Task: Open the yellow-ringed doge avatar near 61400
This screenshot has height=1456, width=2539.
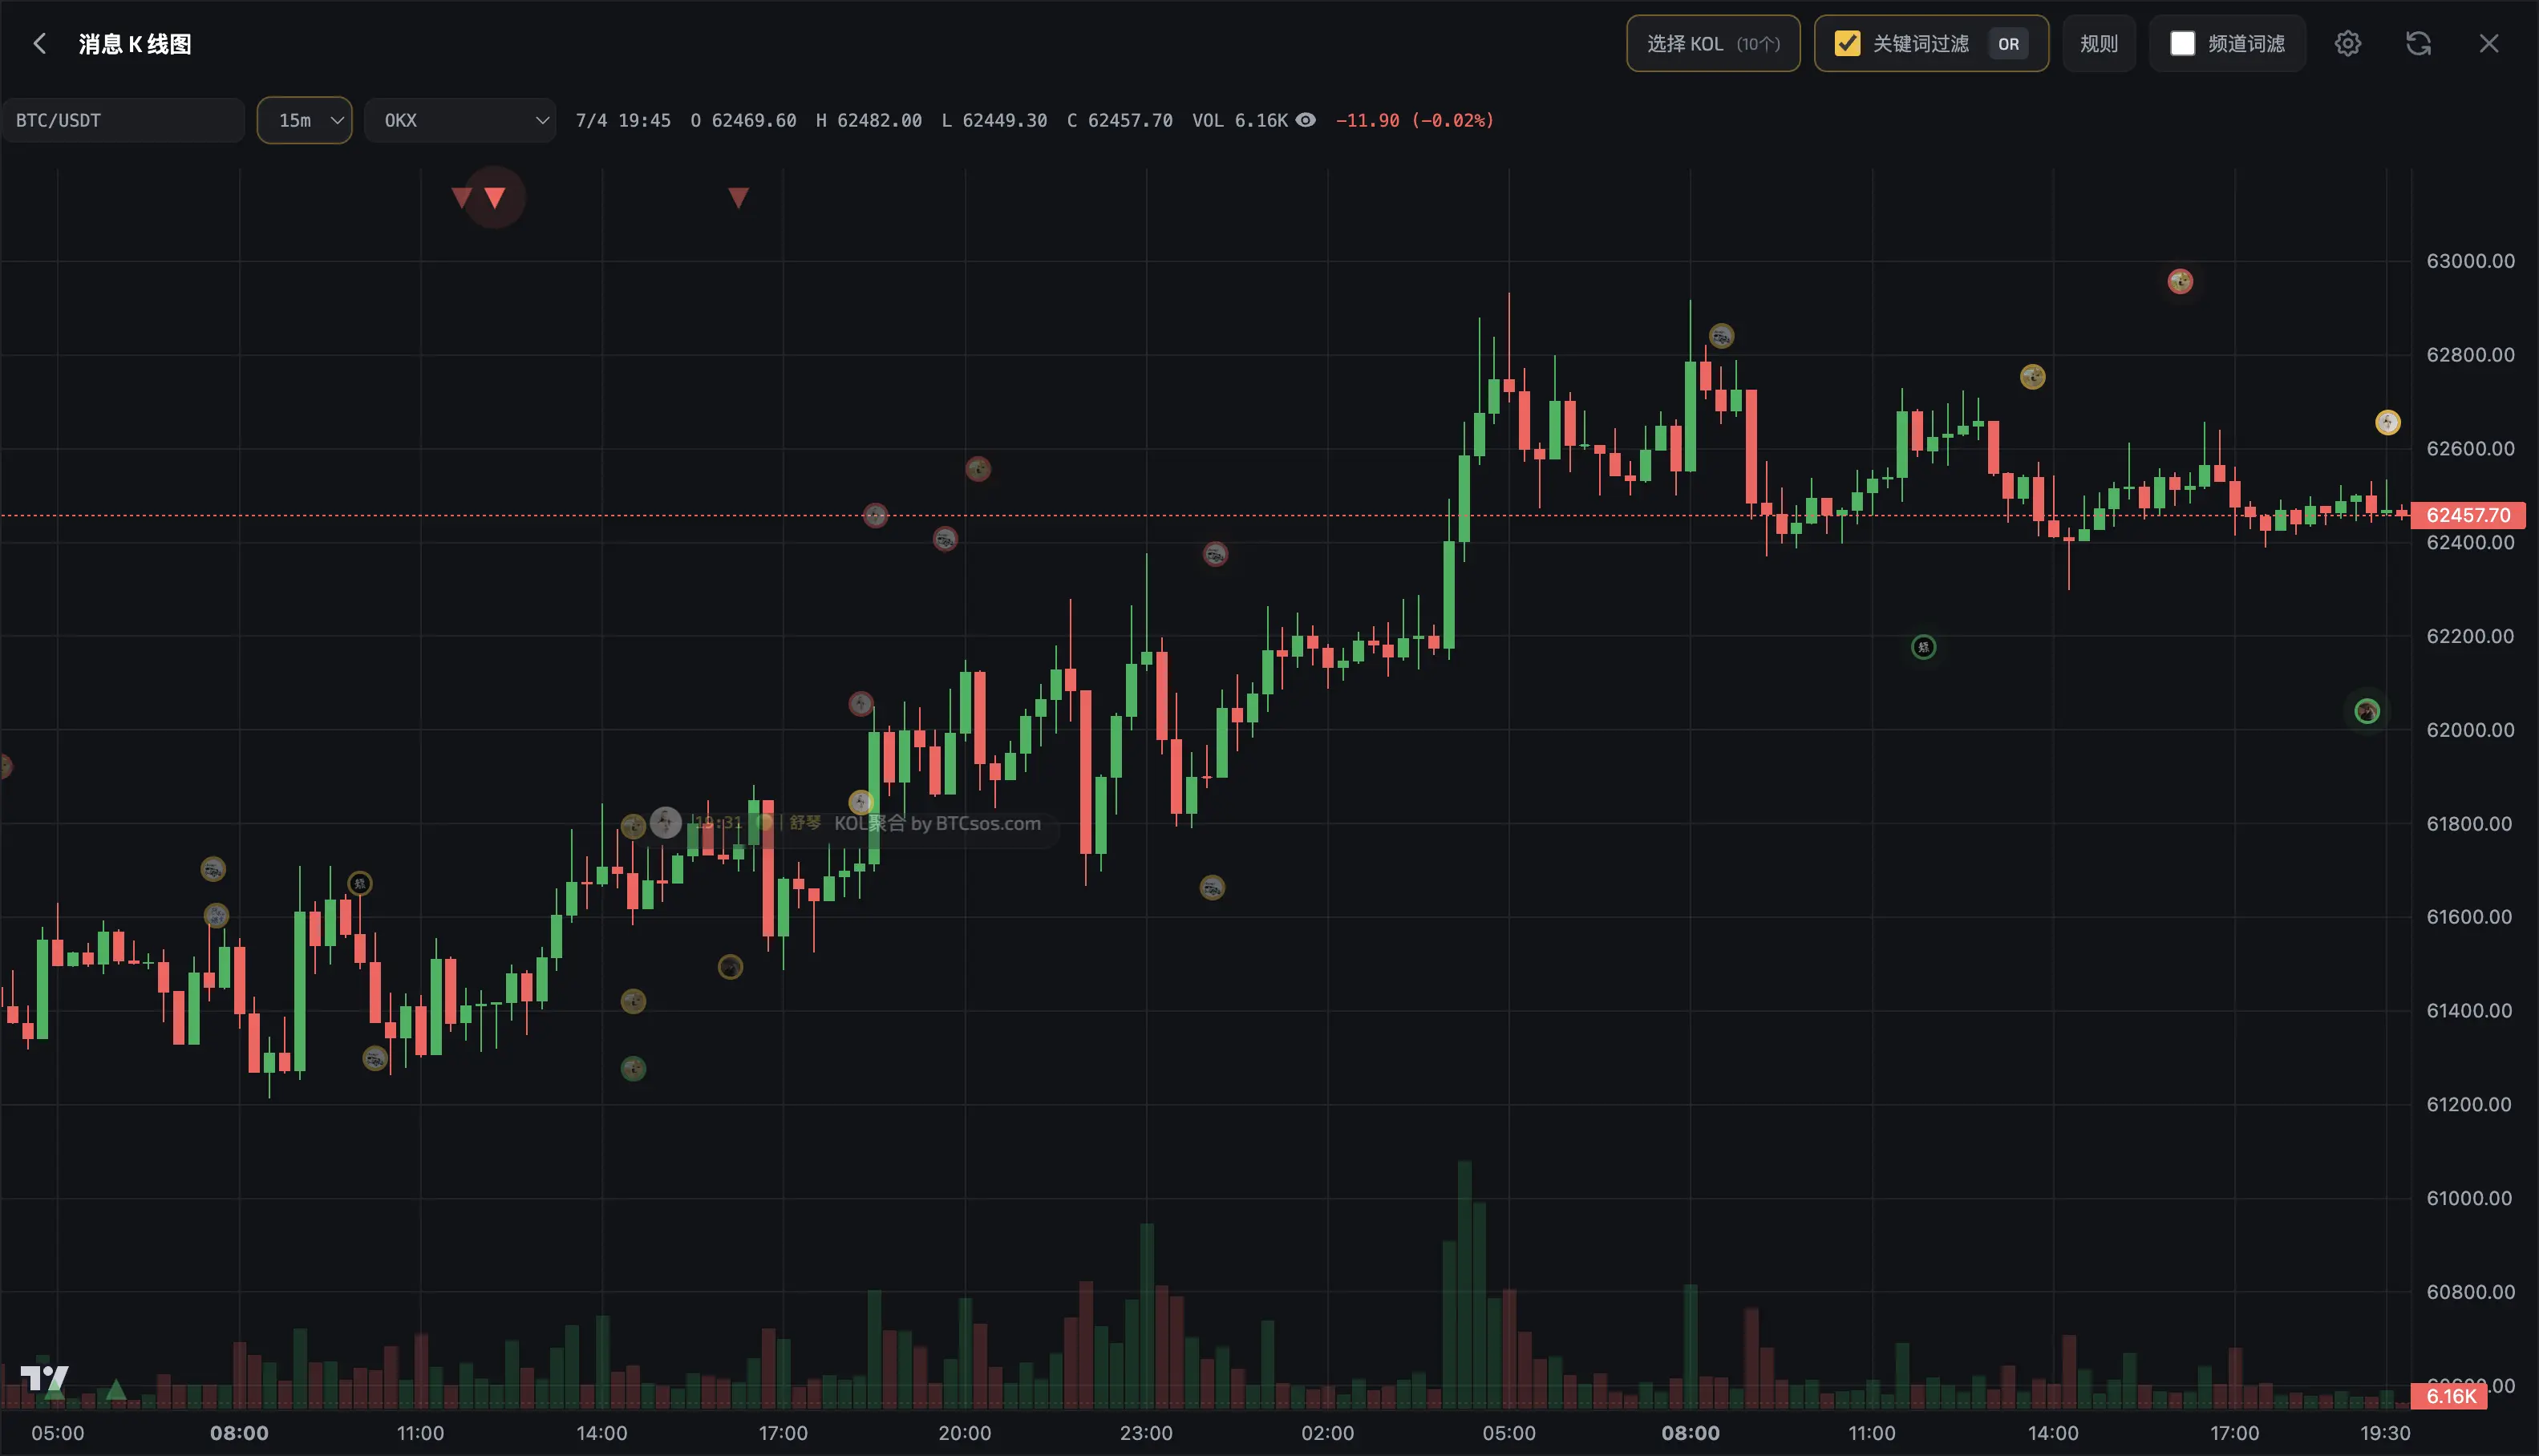Action: click(633, 1001)
